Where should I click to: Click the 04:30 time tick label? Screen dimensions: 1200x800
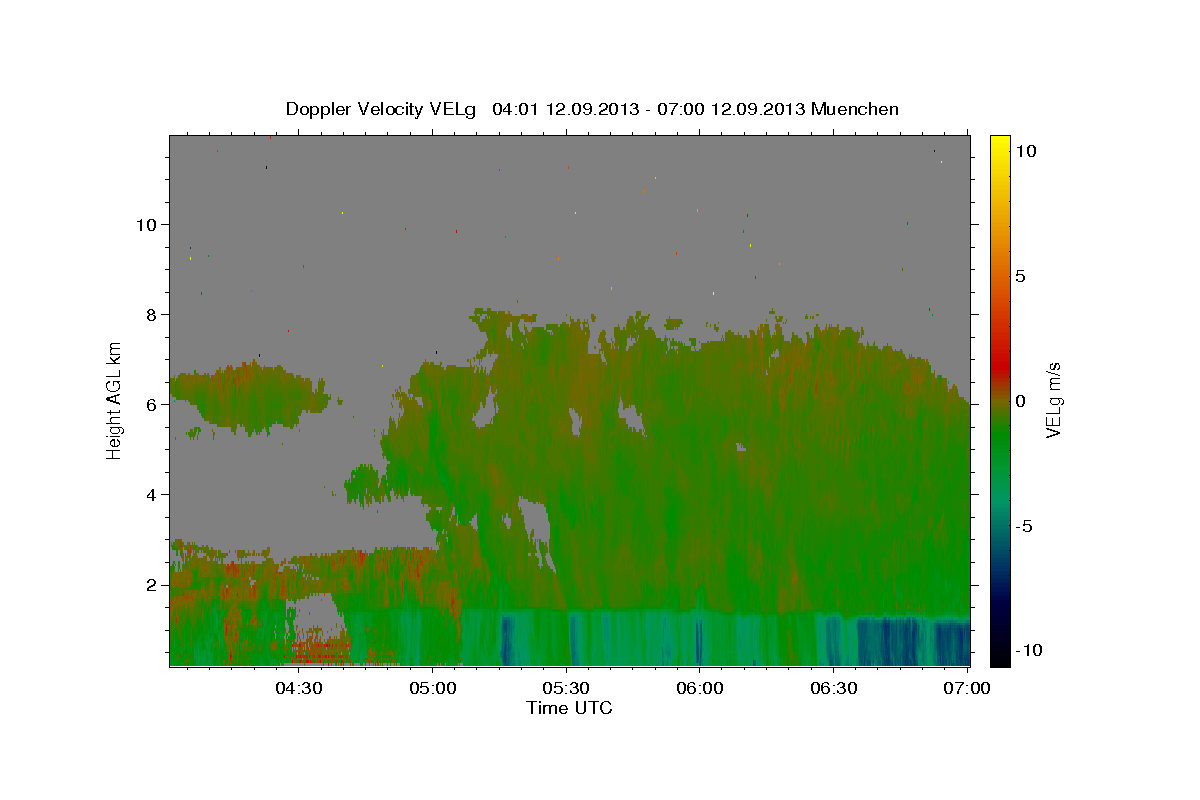tap(299, 688)
